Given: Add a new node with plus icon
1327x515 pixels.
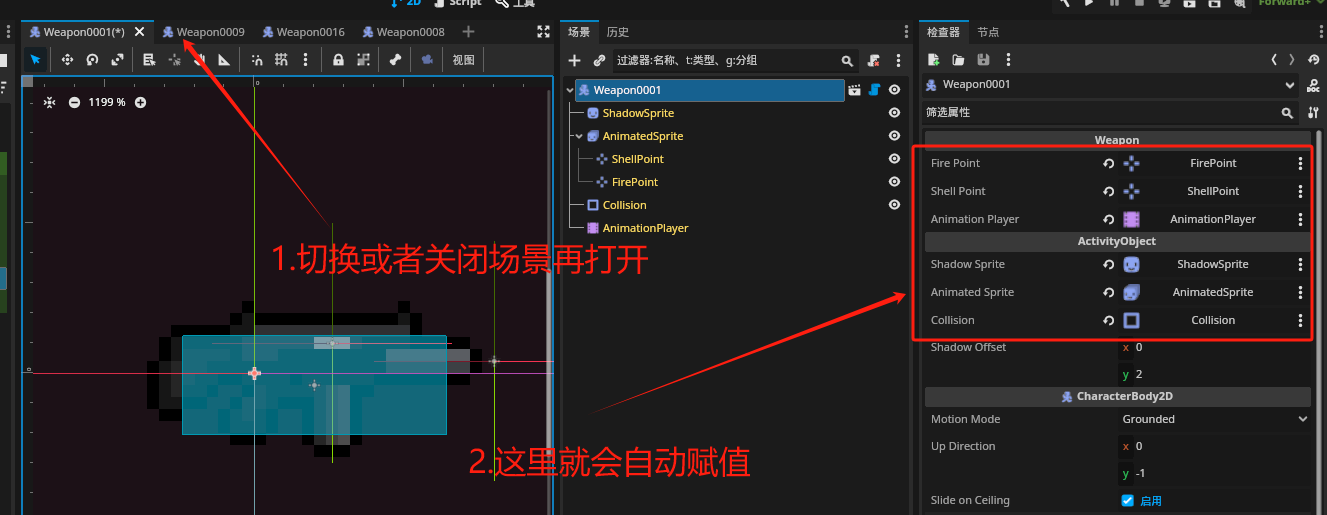Looking at the screenshot, I should coord(574,61).
